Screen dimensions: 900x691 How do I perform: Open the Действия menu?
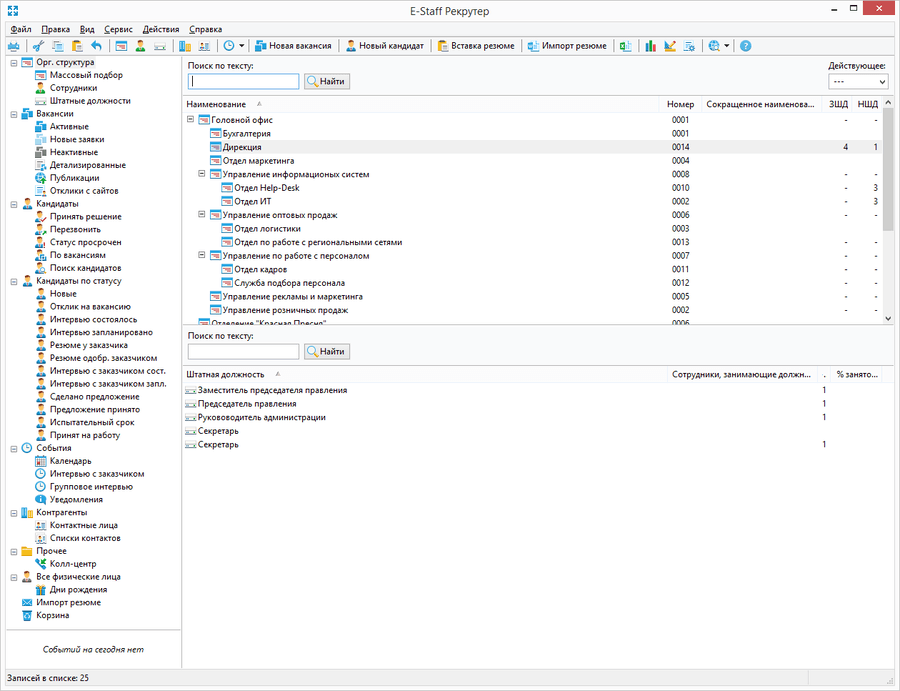[161, 29]
